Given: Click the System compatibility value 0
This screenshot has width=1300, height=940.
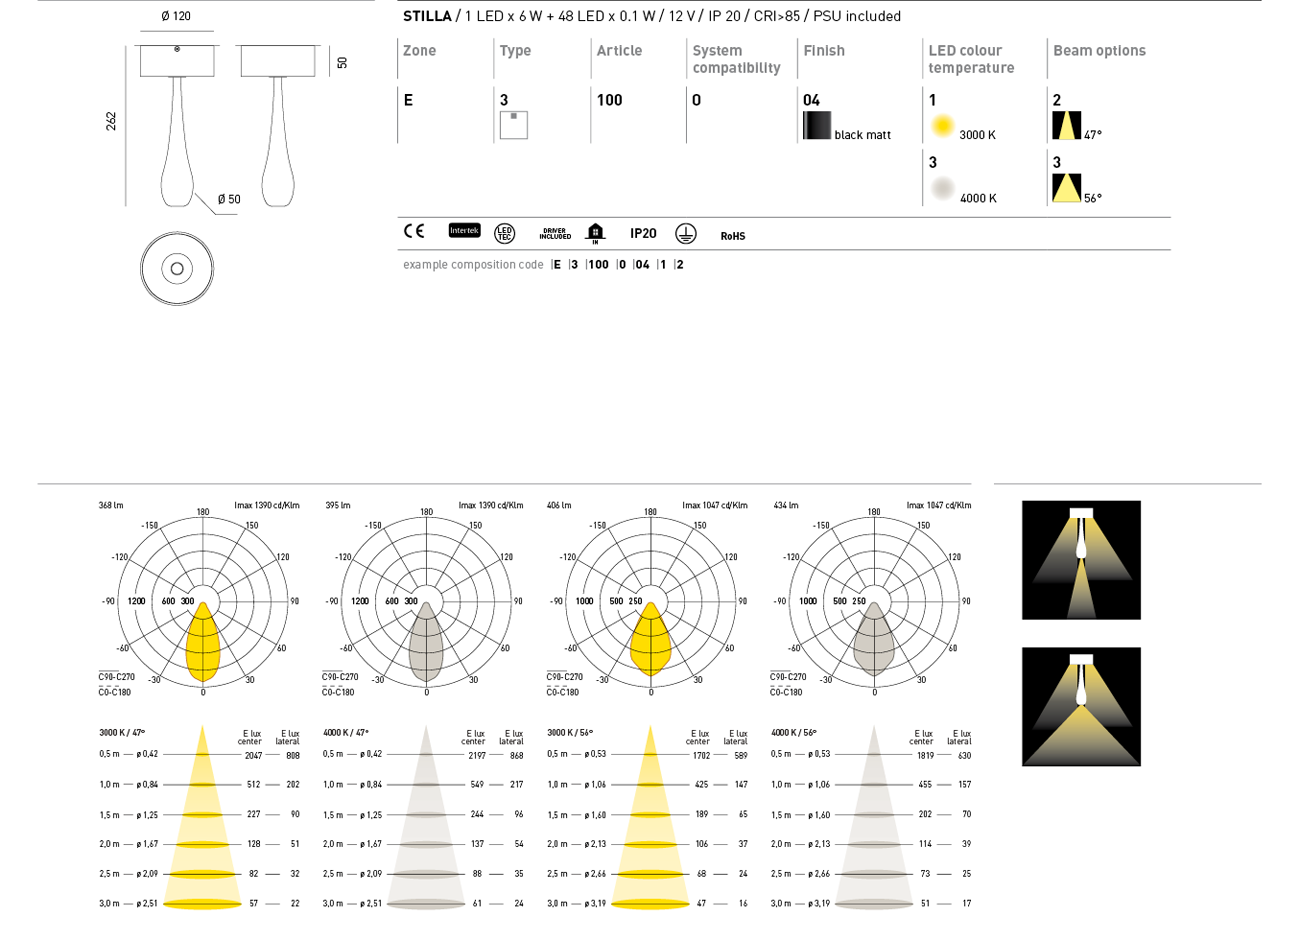Looking at the screenshot, I should (x=696, y=100).
